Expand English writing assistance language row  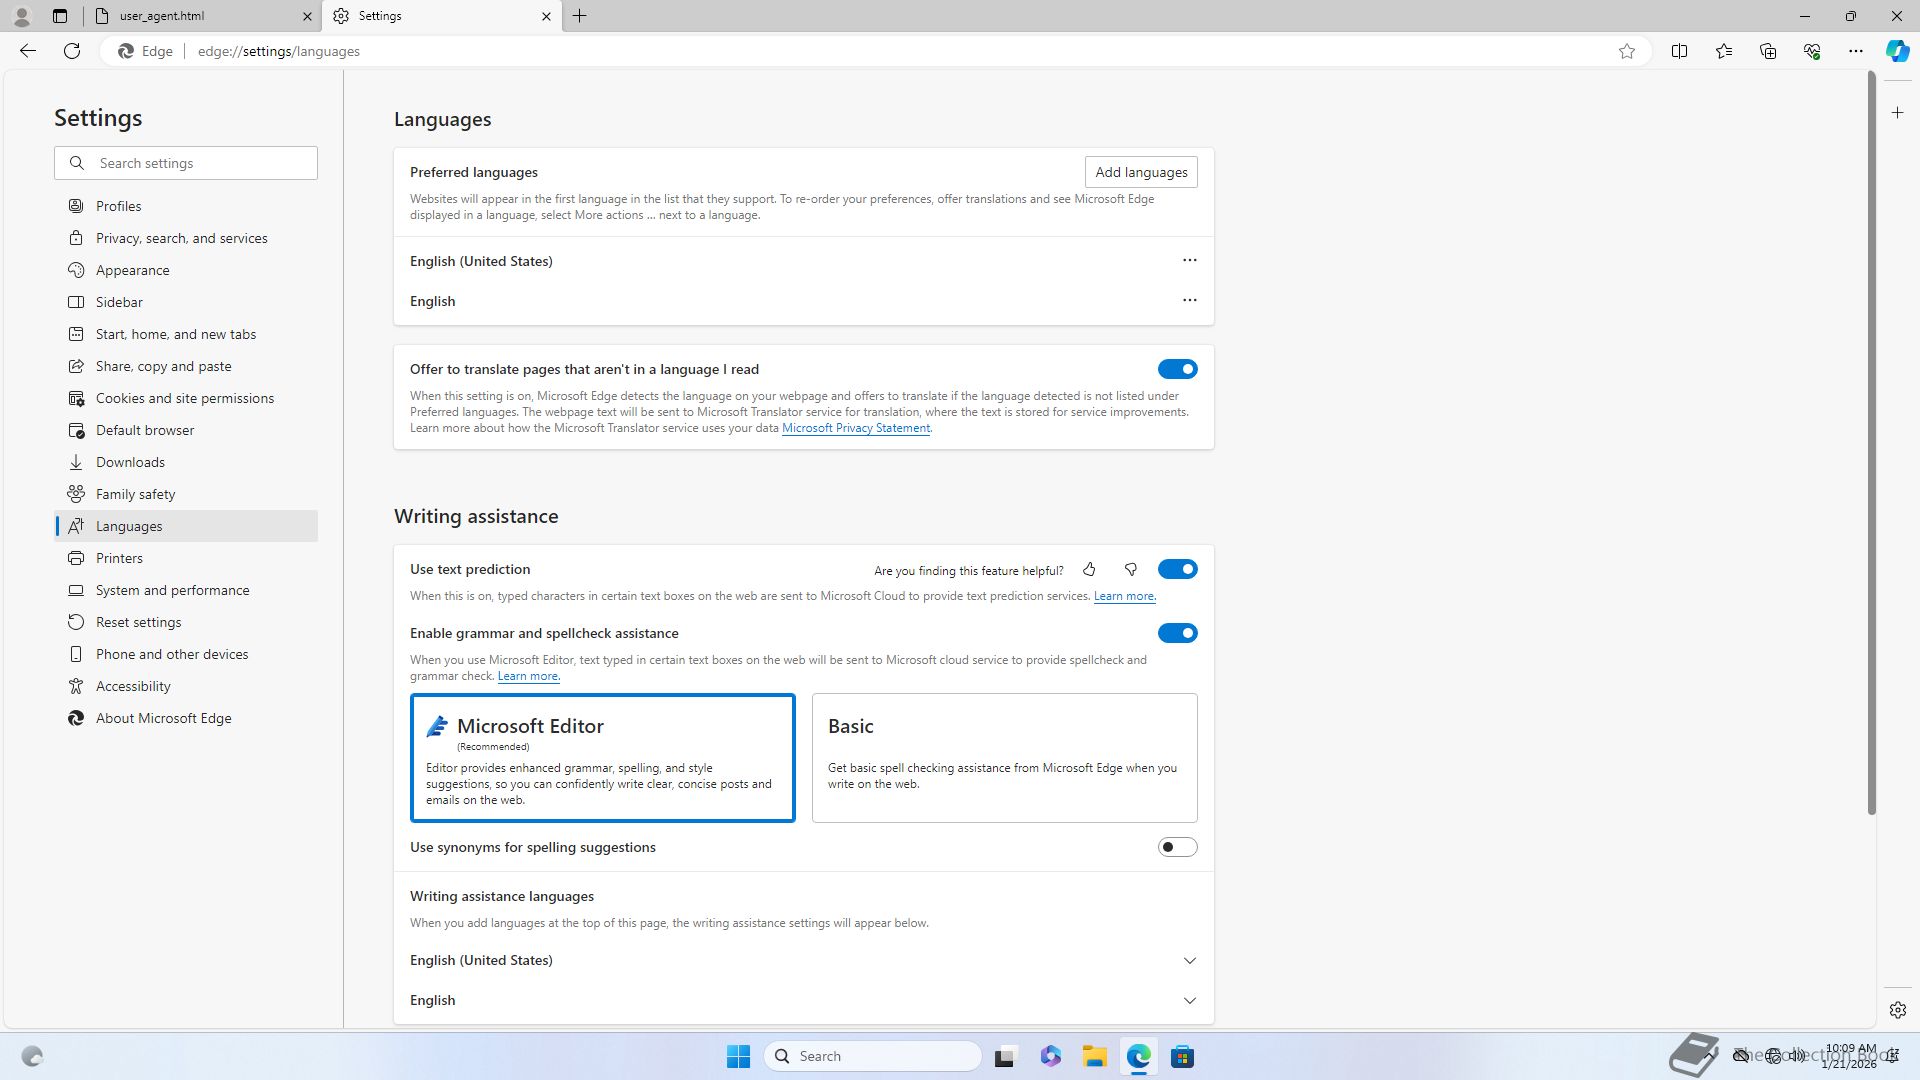click(x=1189, y=1000)
